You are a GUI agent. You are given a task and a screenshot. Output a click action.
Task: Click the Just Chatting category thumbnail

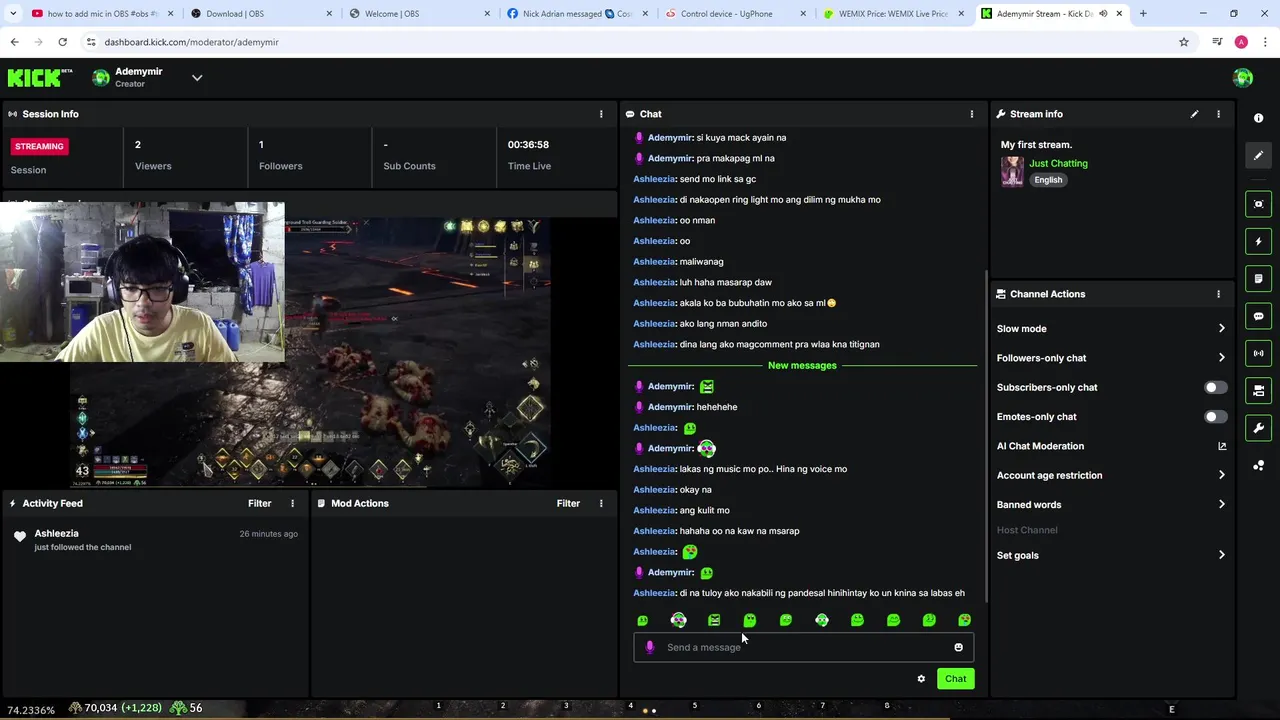(1012, 171)
